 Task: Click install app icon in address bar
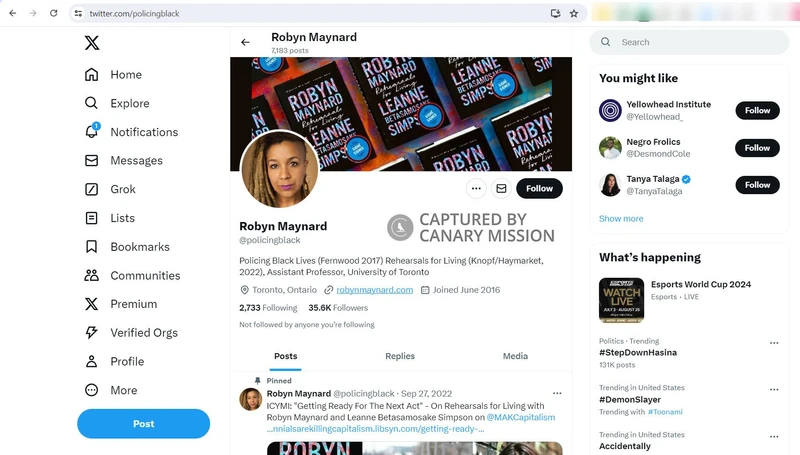coord(556,13)
